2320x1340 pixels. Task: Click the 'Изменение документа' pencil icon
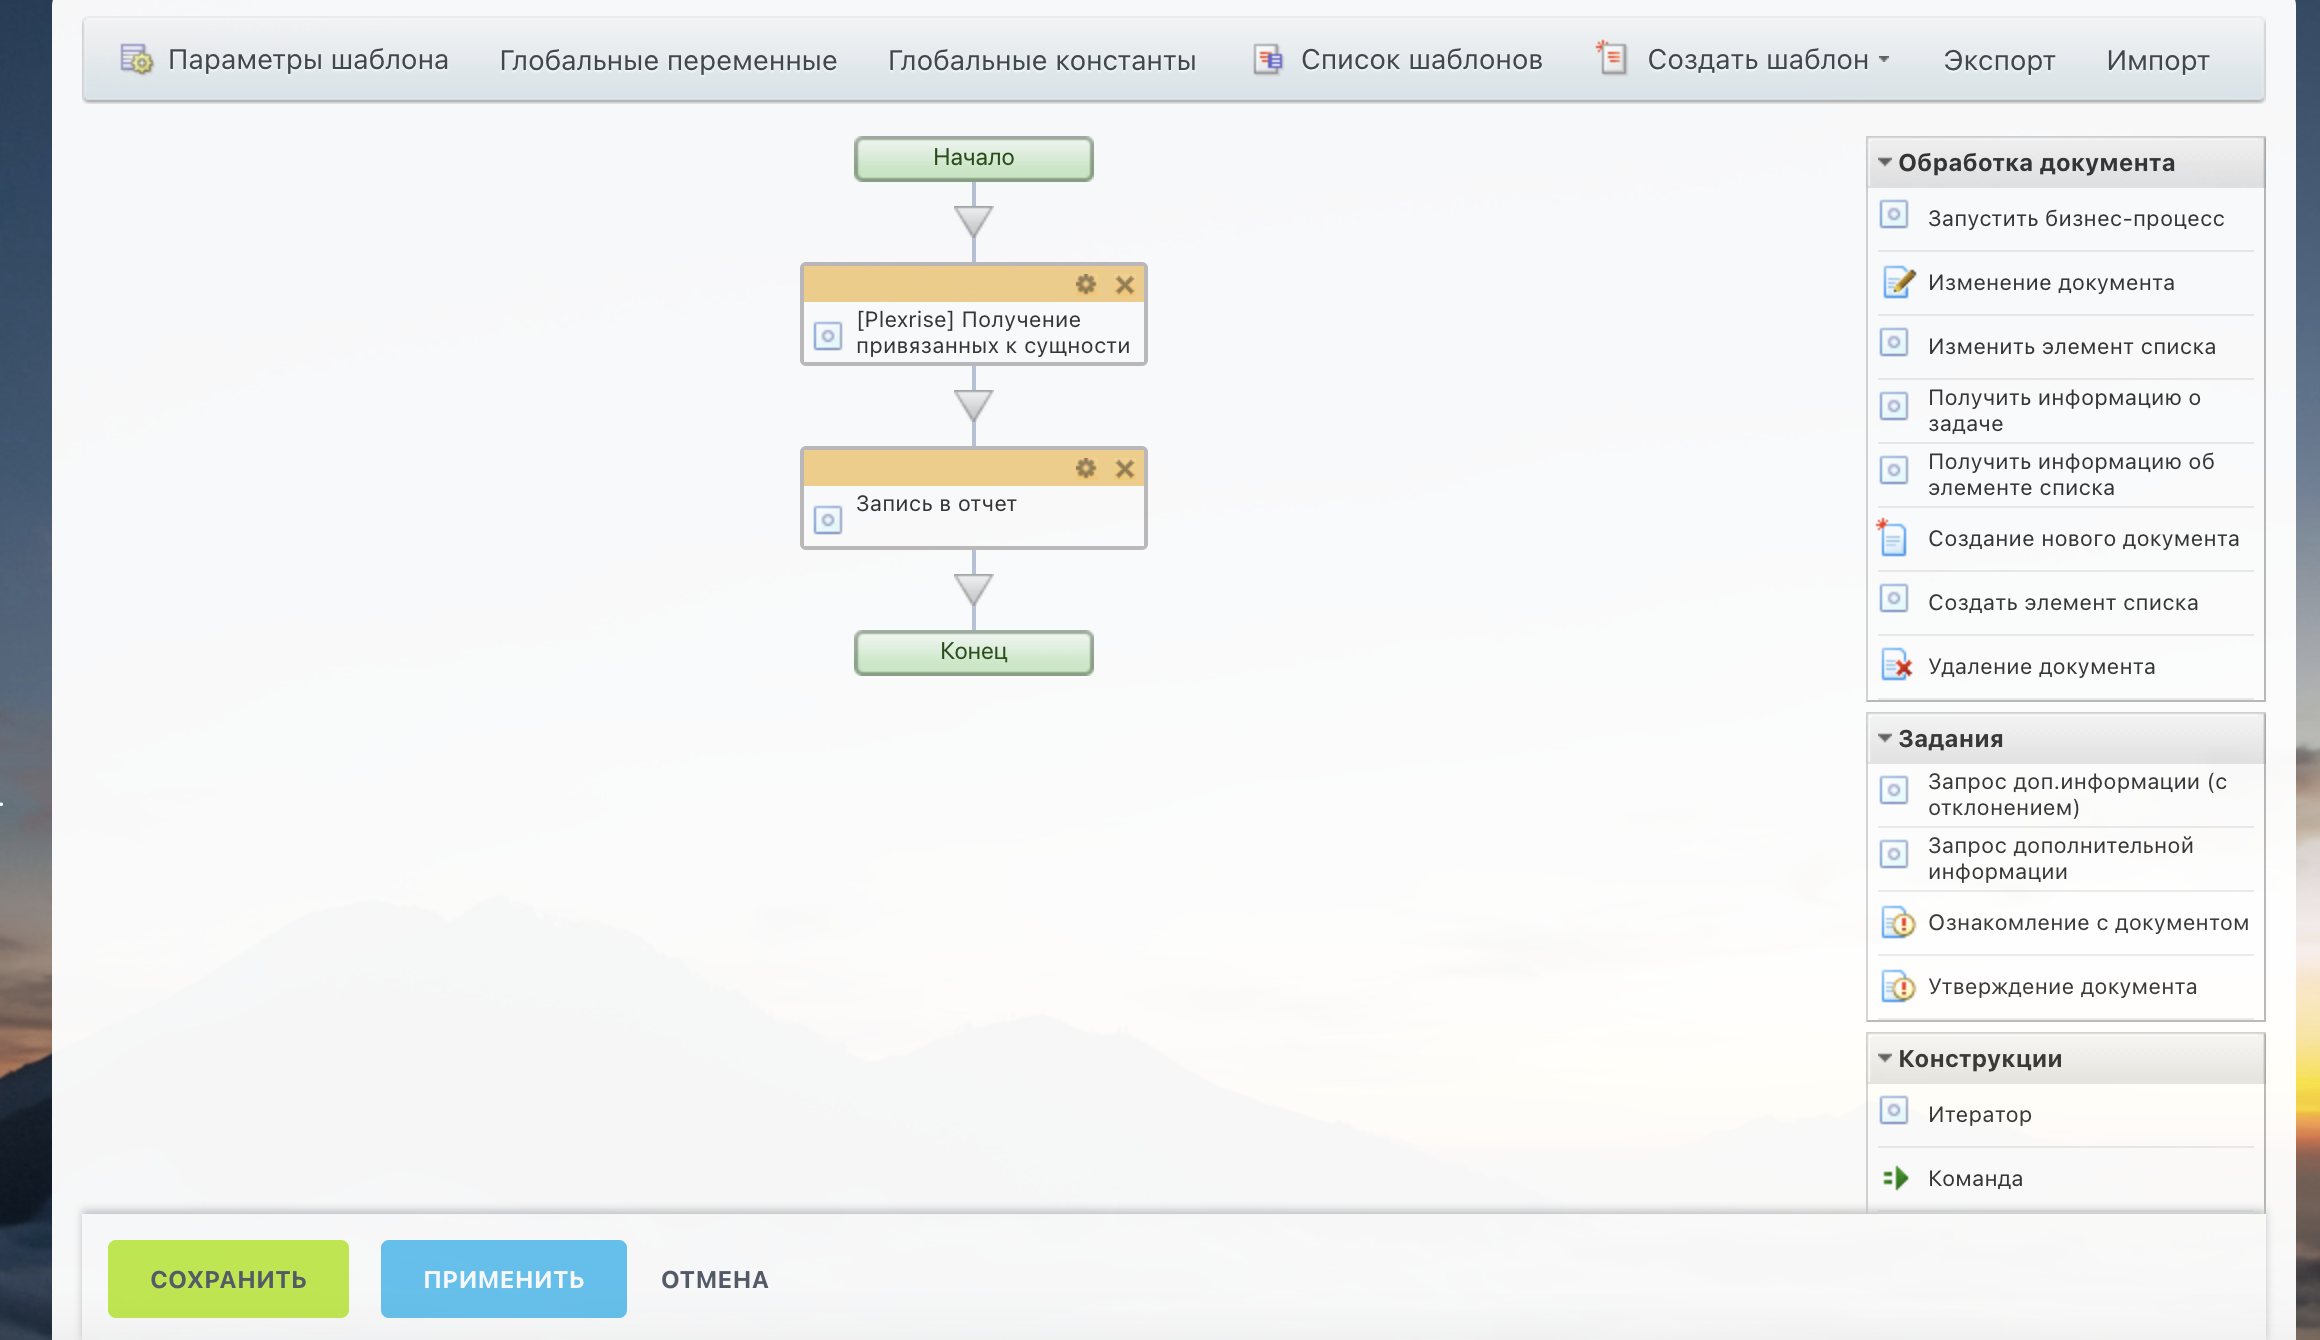1897,283
